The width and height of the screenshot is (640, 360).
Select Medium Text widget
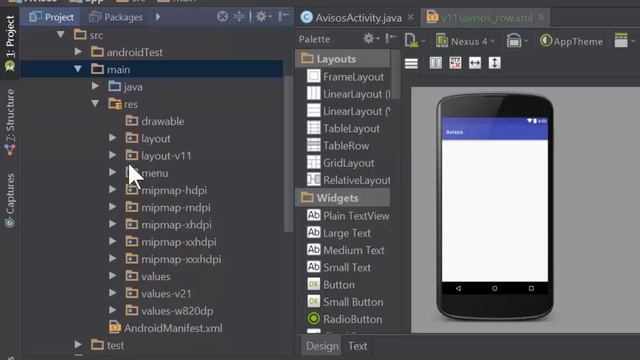pos(346,250)
